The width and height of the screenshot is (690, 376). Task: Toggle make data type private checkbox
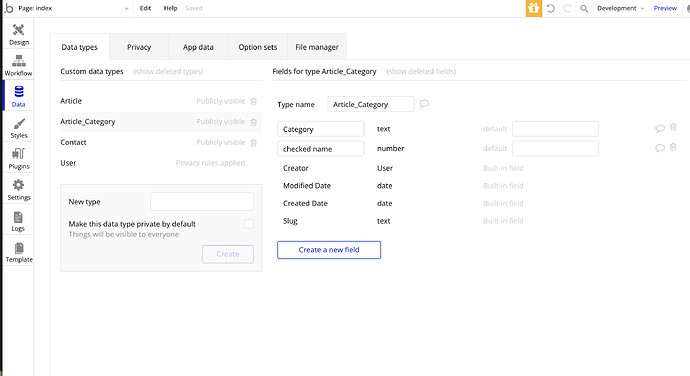click(x=249, y=224)
